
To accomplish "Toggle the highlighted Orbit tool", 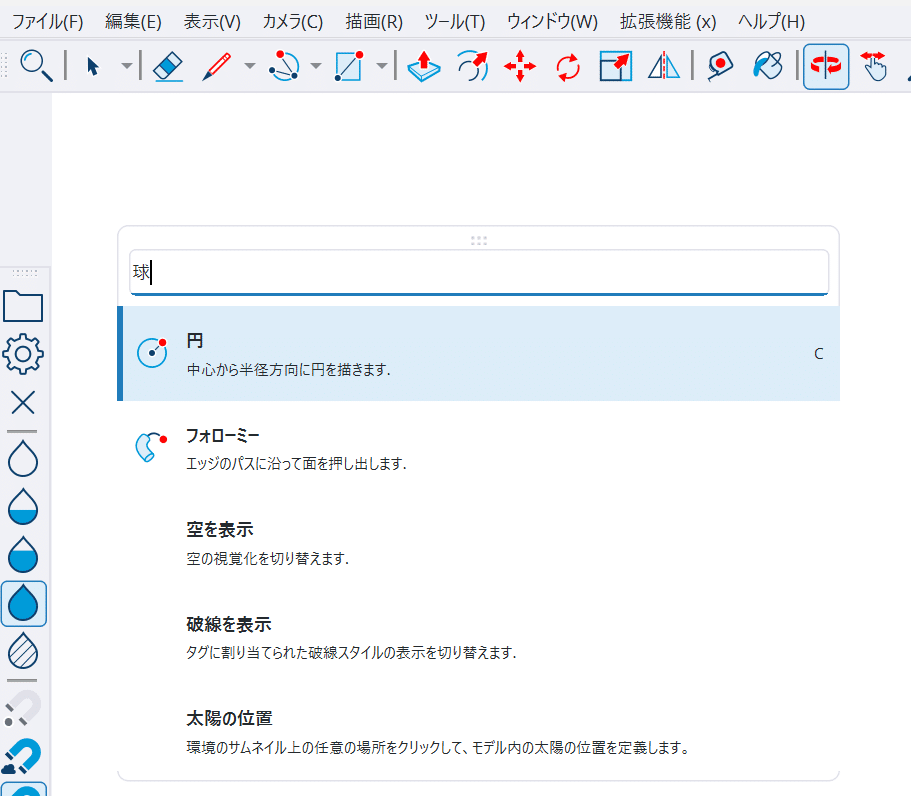I will [x=826, y=66].
